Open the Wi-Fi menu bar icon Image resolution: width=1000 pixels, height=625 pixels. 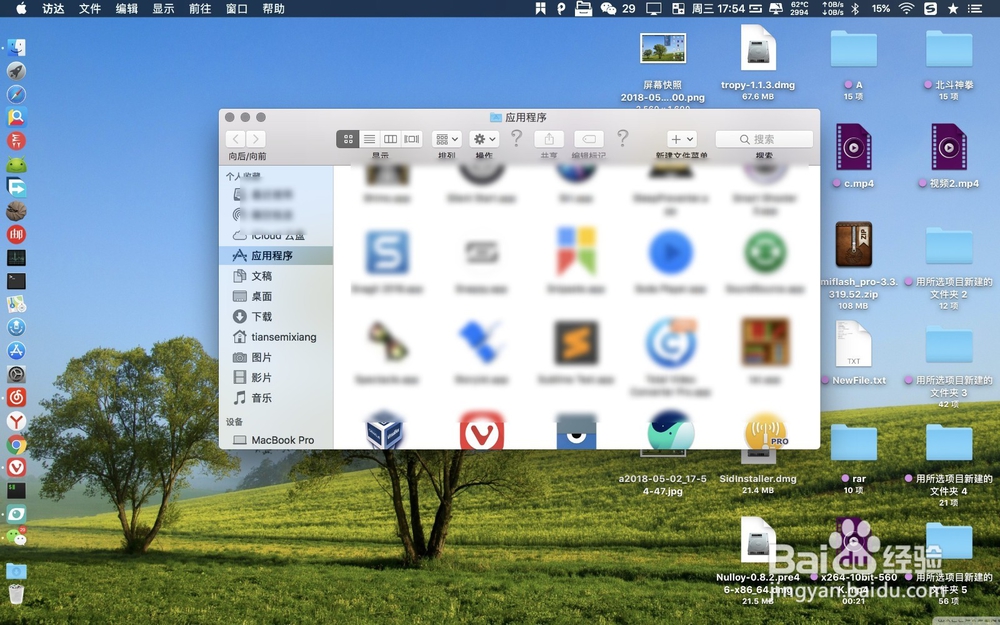906,8
